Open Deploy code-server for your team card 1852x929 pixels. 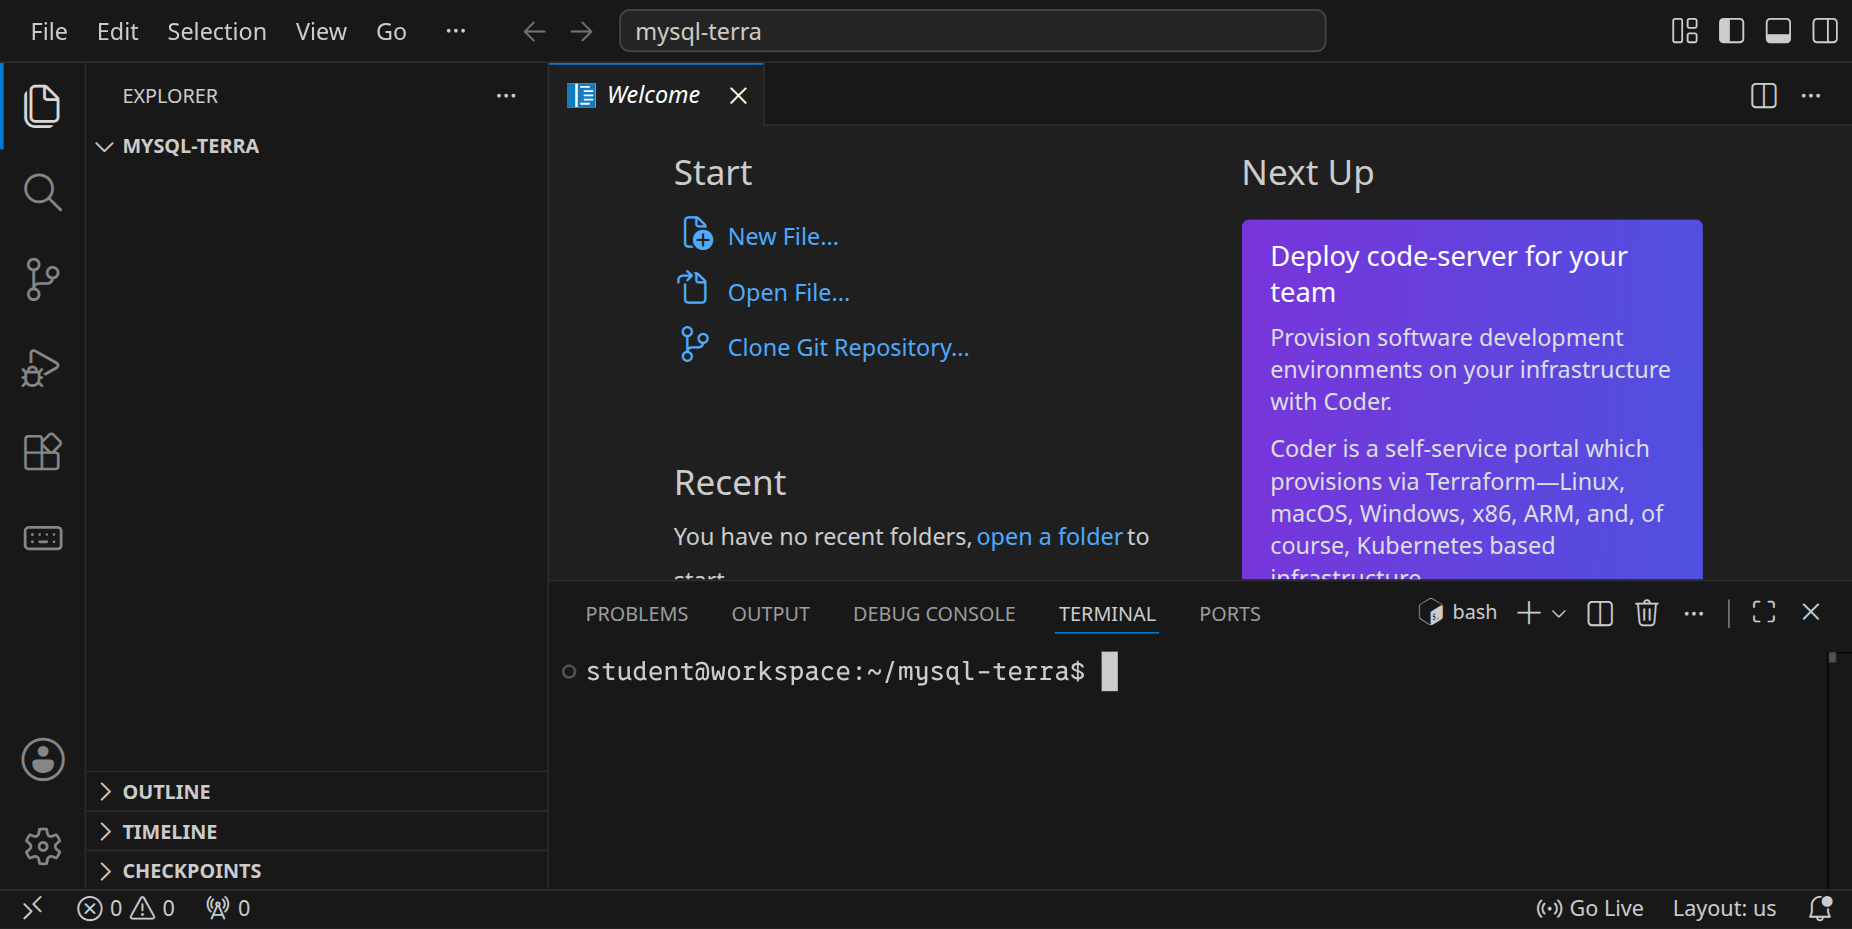pos(1472,400)
